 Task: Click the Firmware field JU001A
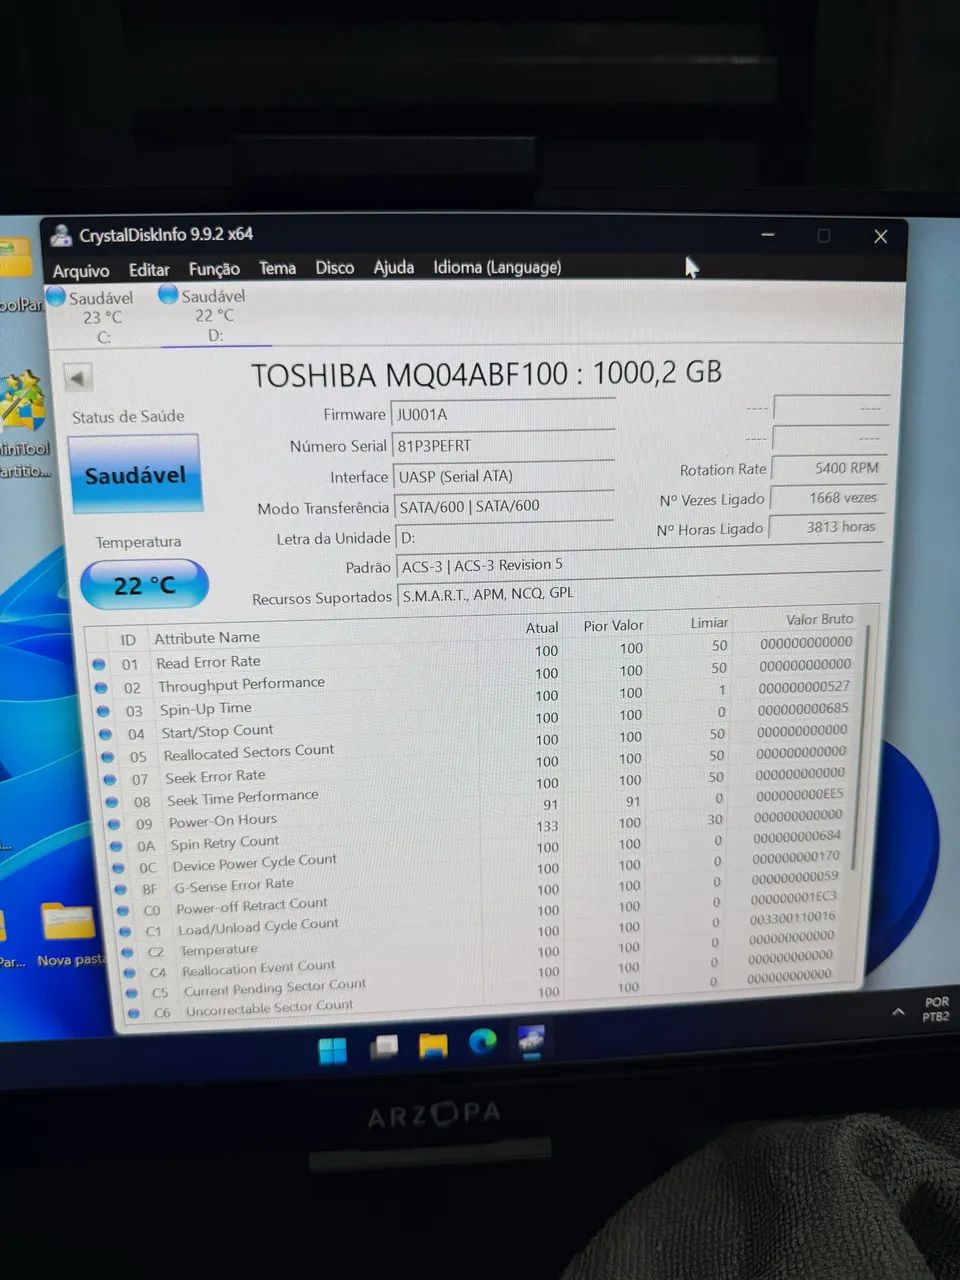pyautogui.click(x=502, y=414)
